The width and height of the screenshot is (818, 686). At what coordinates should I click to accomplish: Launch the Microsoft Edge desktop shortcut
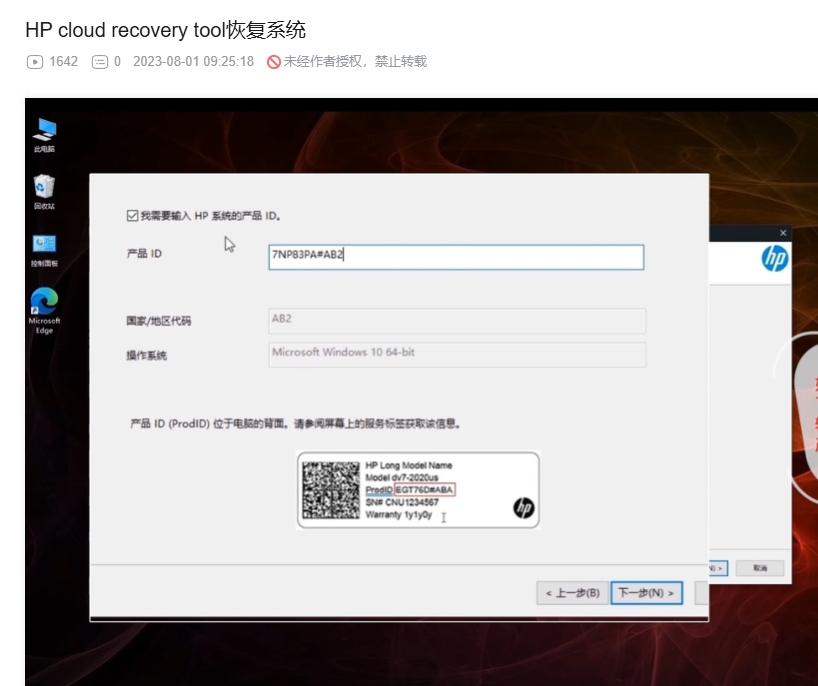pos(44,310)
